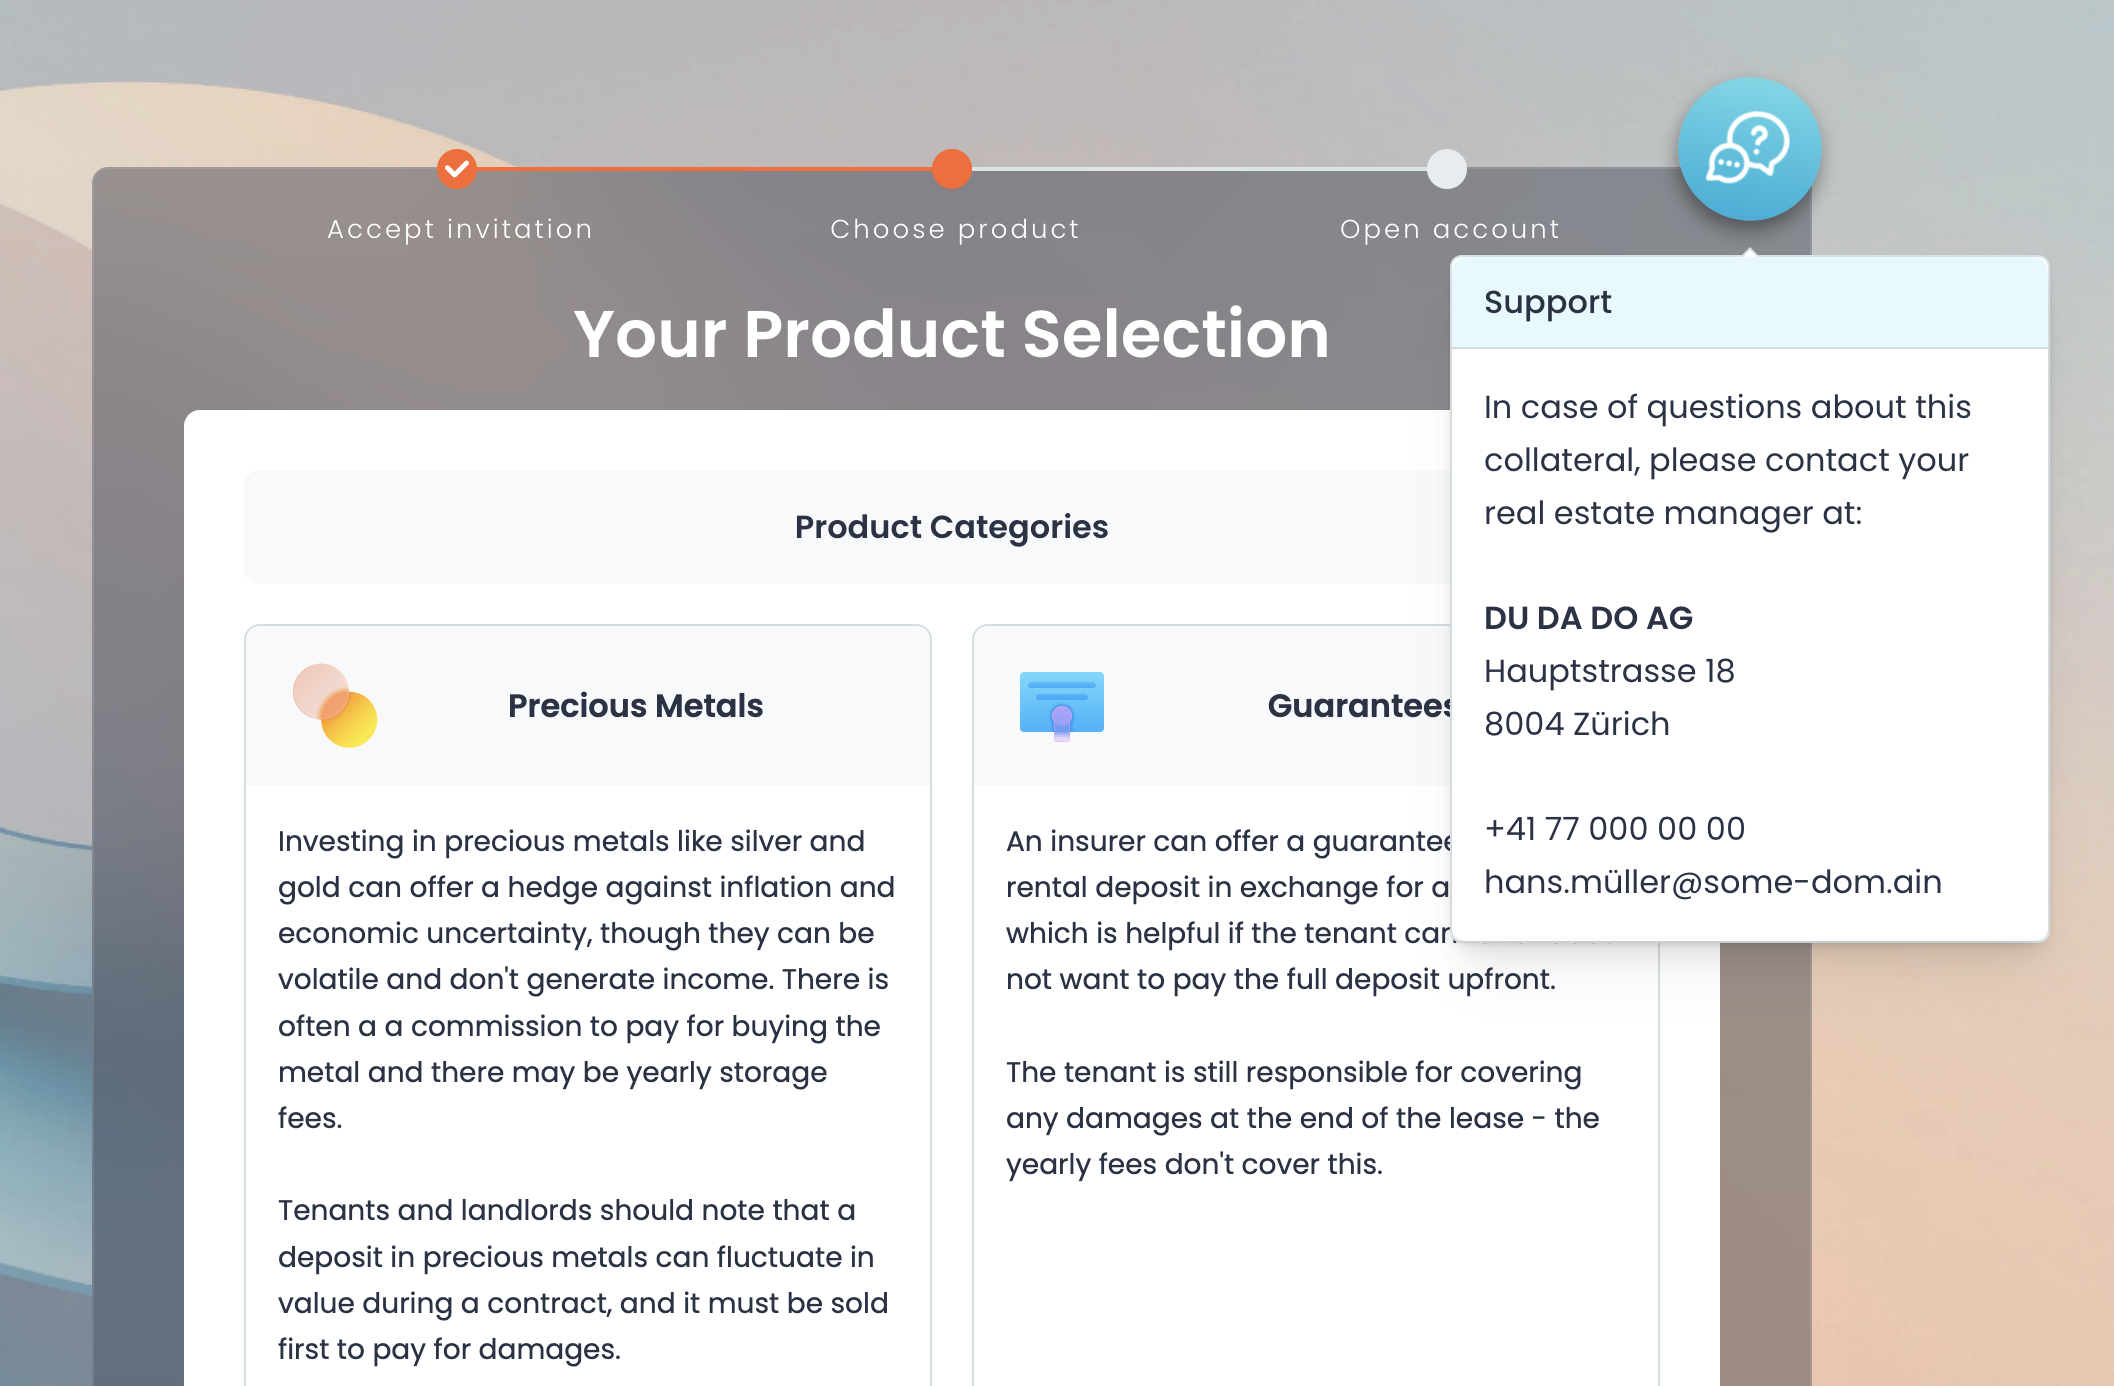Click the orange Choose product step dot
This screenshot has width=2114, height=1386.
tap(950, 170)
